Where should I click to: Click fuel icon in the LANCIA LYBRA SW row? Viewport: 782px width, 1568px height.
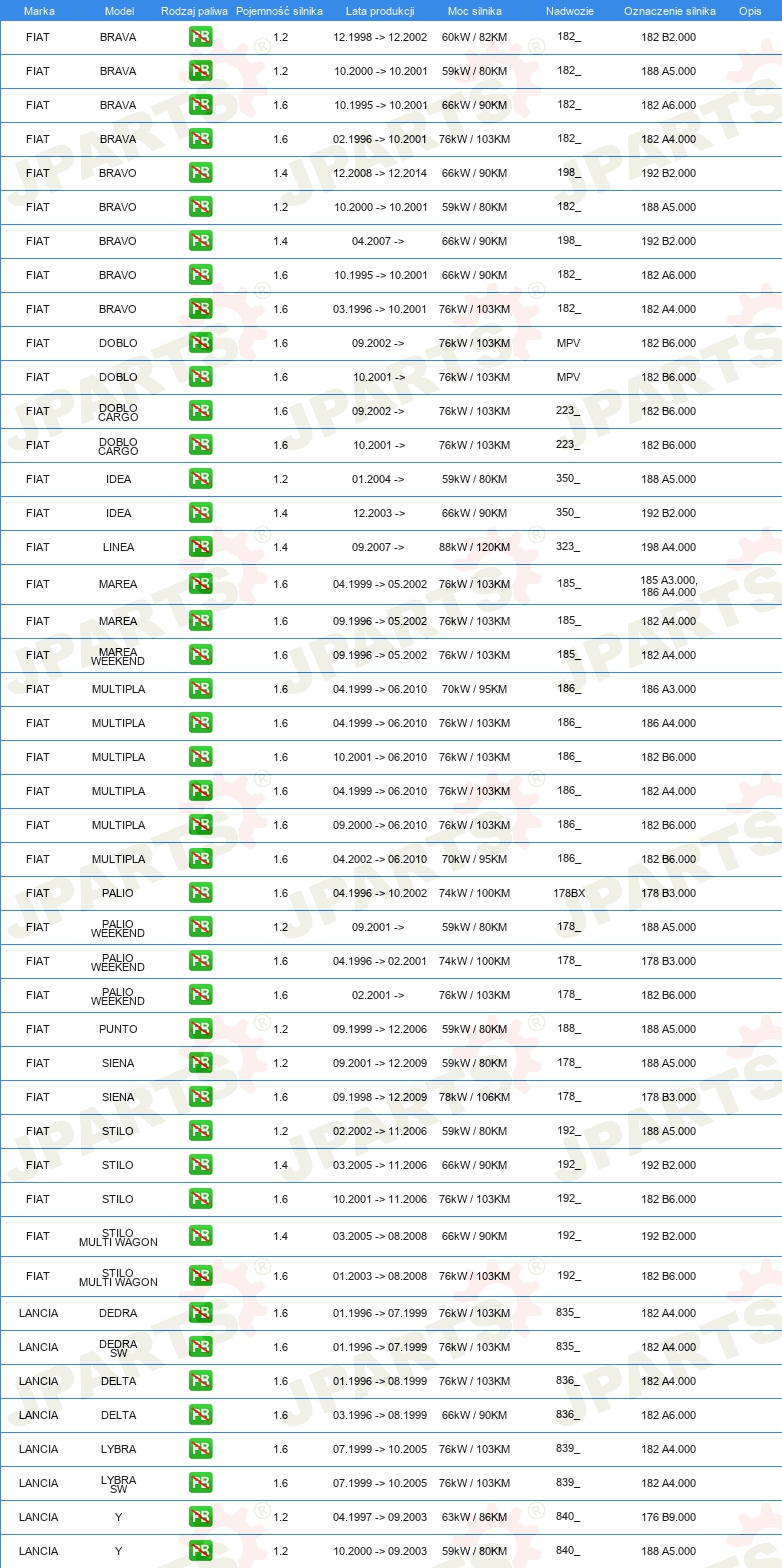200,1483
